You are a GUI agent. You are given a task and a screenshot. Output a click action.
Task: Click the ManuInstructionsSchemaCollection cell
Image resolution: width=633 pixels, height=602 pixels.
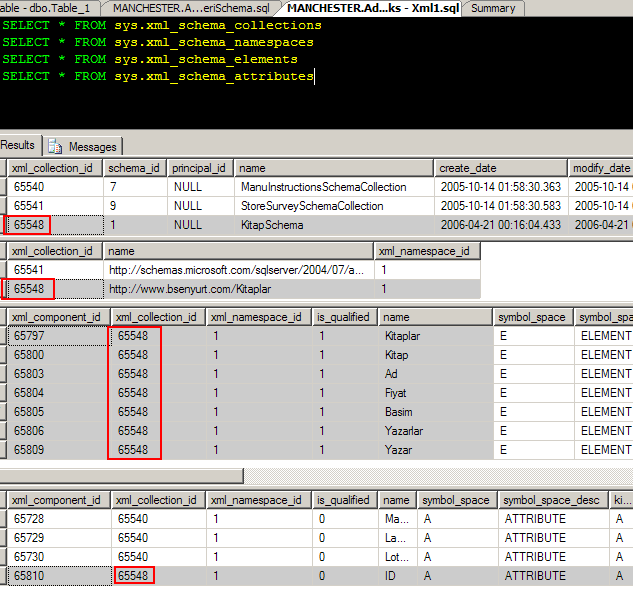pos(323,187)
